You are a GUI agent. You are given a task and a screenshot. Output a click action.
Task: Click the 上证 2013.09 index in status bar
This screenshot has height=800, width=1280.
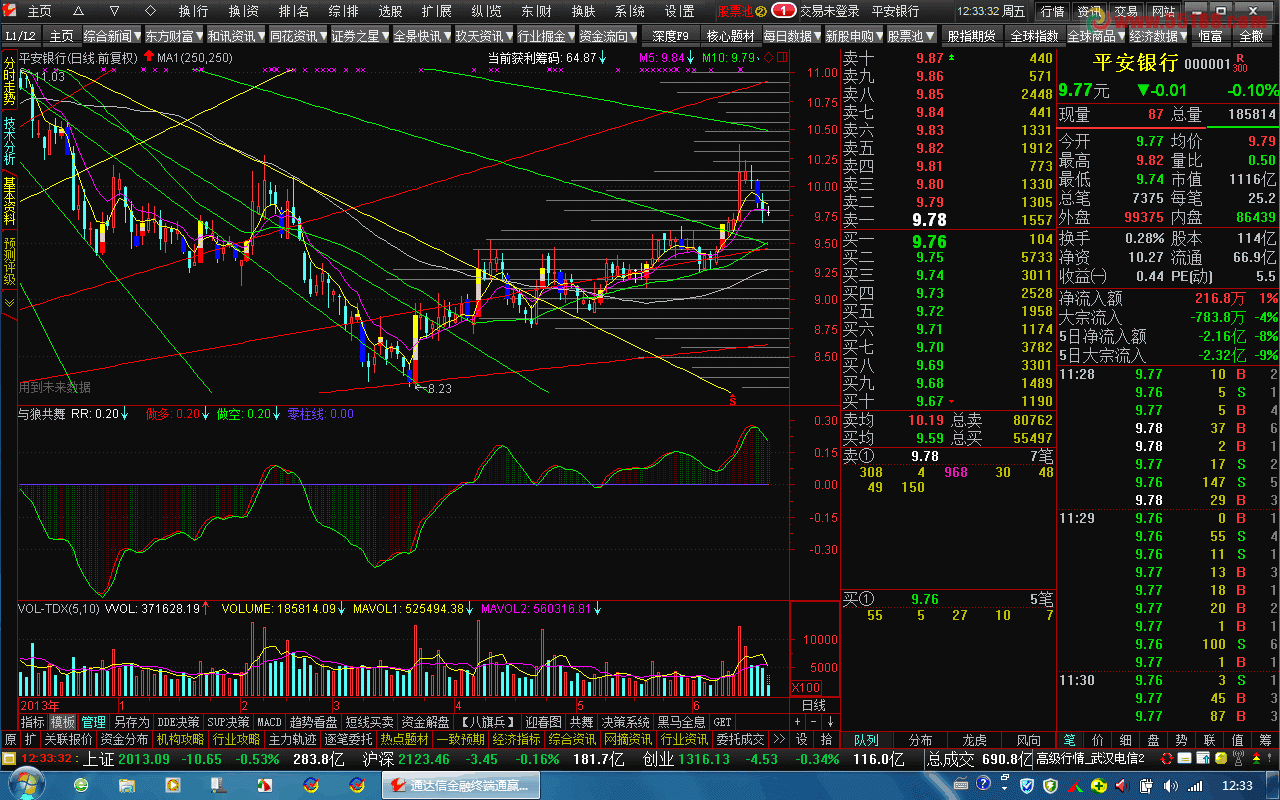[125, 759]
